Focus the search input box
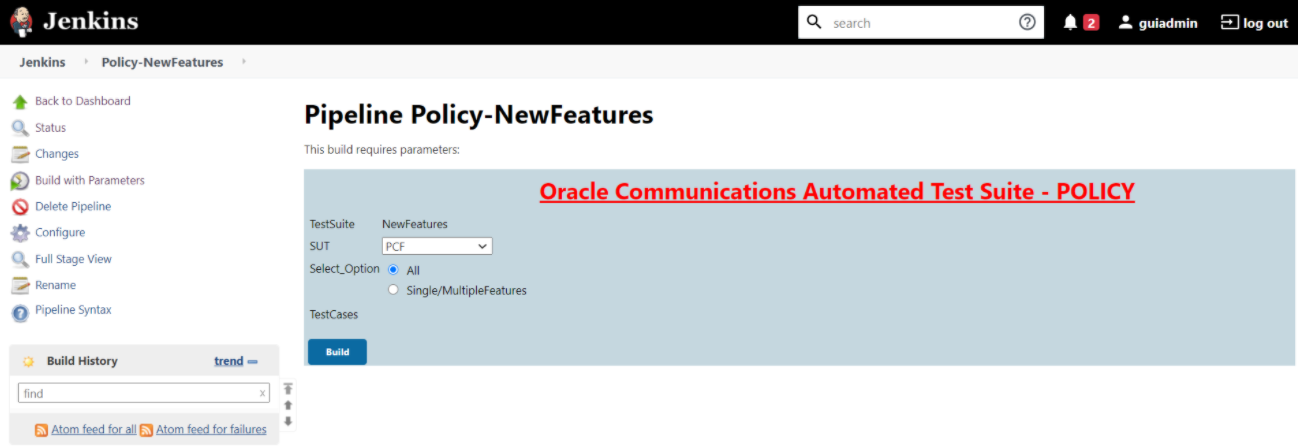Image resolution: width=1302 pixels, height=446 pixels. coord(921,22)
